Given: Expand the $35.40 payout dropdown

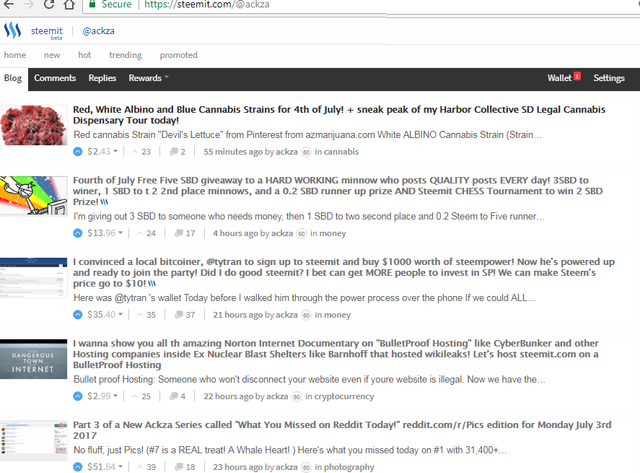Looking at the screenshot, I should tap(105, 315).
